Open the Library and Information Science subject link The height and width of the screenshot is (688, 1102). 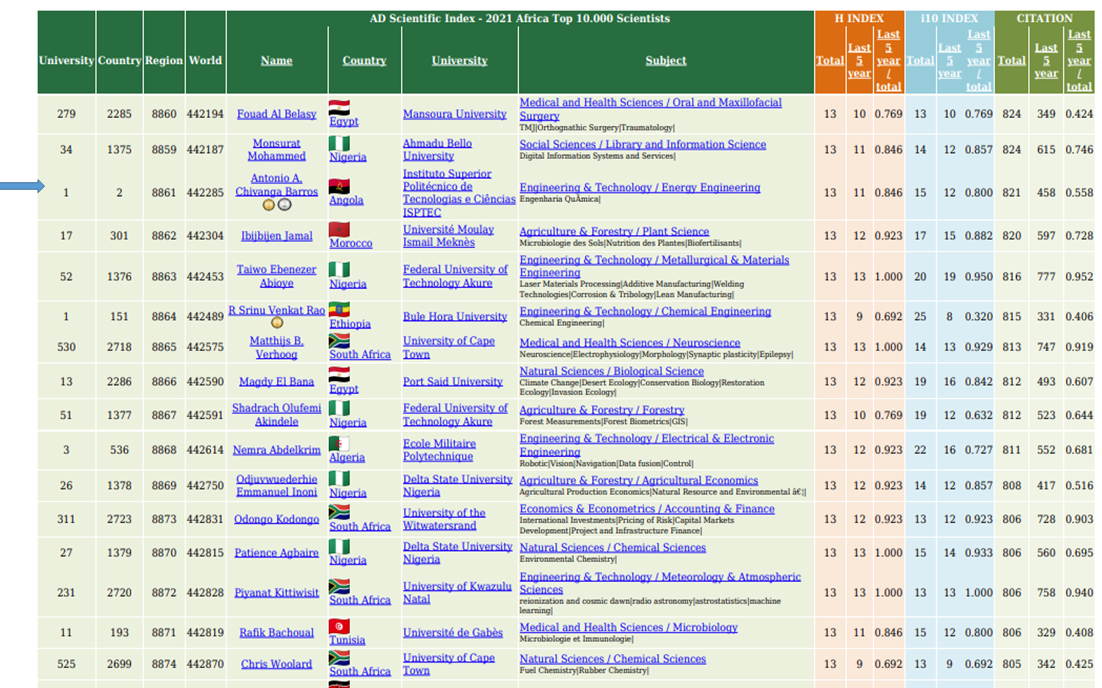[x=642, y=144]
